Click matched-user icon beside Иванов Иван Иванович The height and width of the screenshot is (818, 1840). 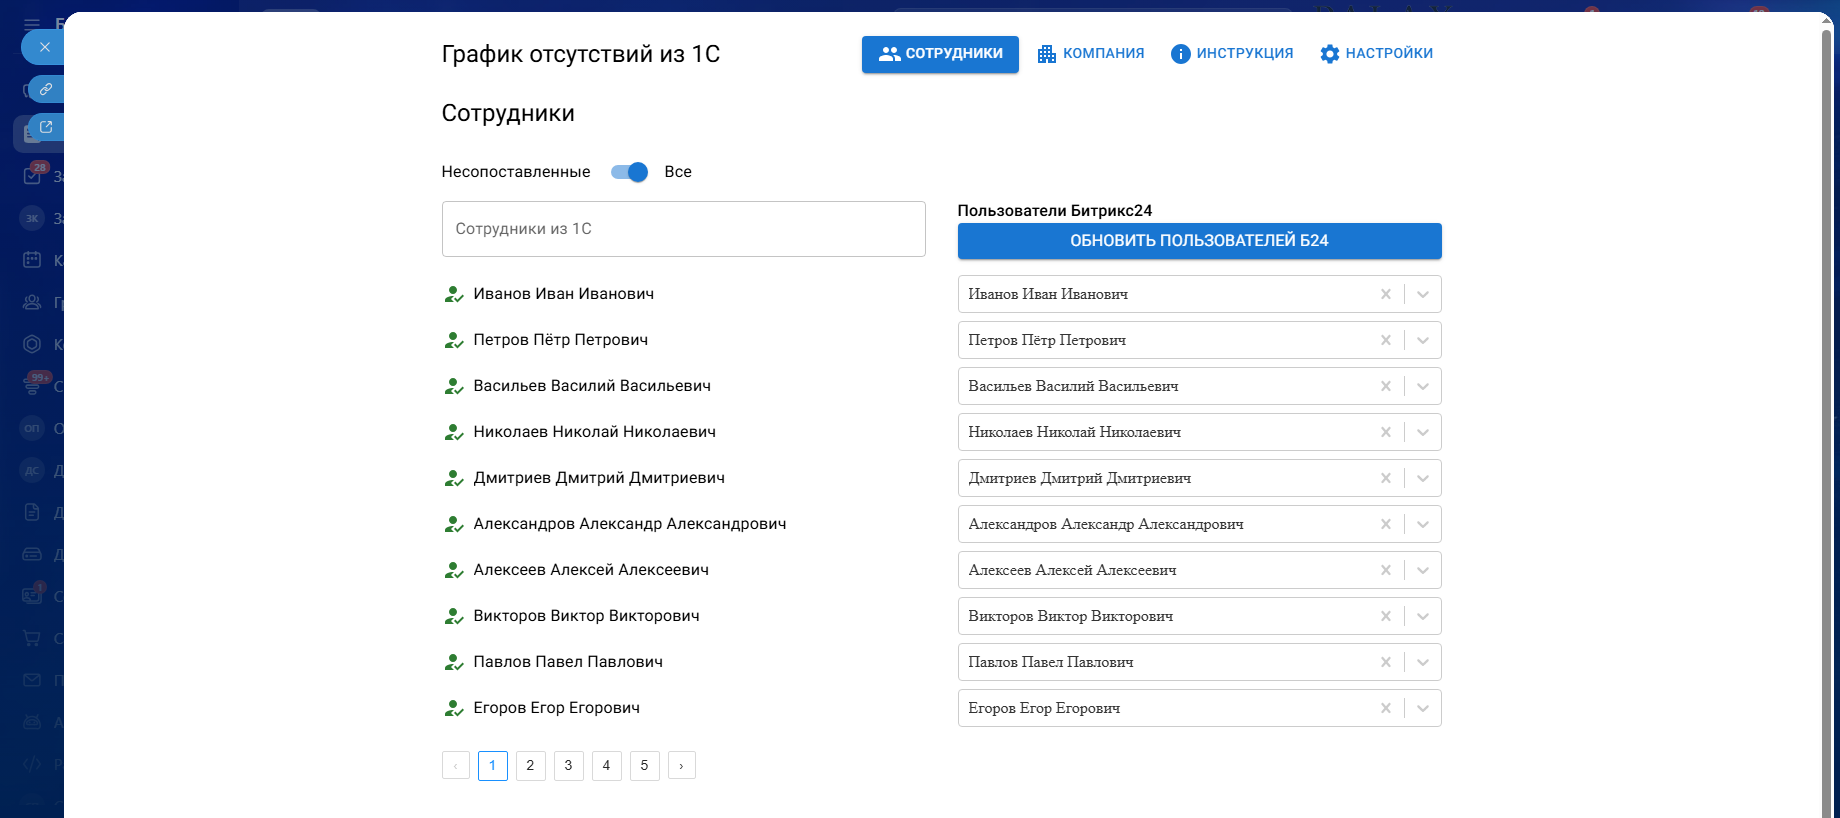[x=453, y=294]
